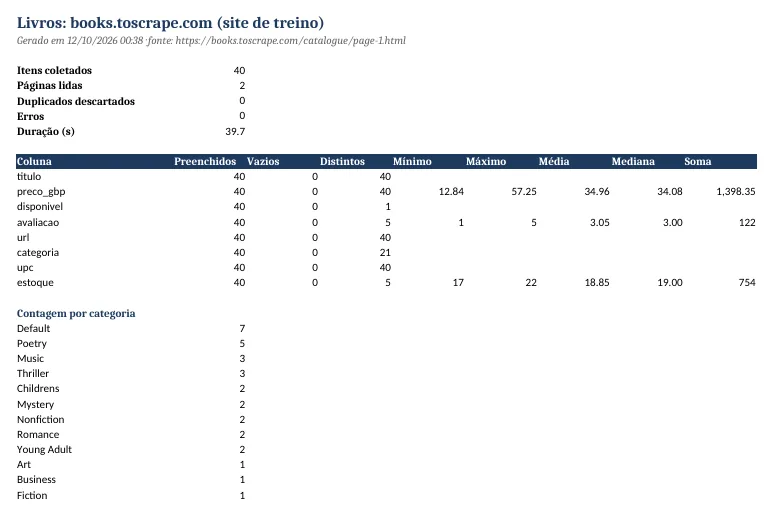The height and width of the screenshot is (515, 773).
Task: Select the 'preco_gbp' row name
Action: (x=41, y=192)
